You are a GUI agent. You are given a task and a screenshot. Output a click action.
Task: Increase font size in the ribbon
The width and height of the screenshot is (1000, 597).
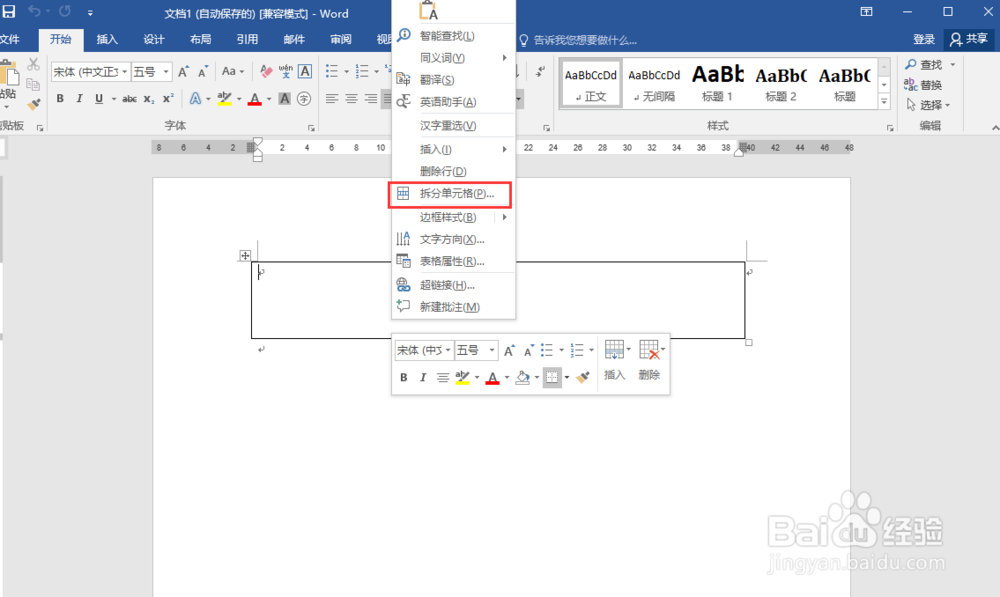click(183, 71)
